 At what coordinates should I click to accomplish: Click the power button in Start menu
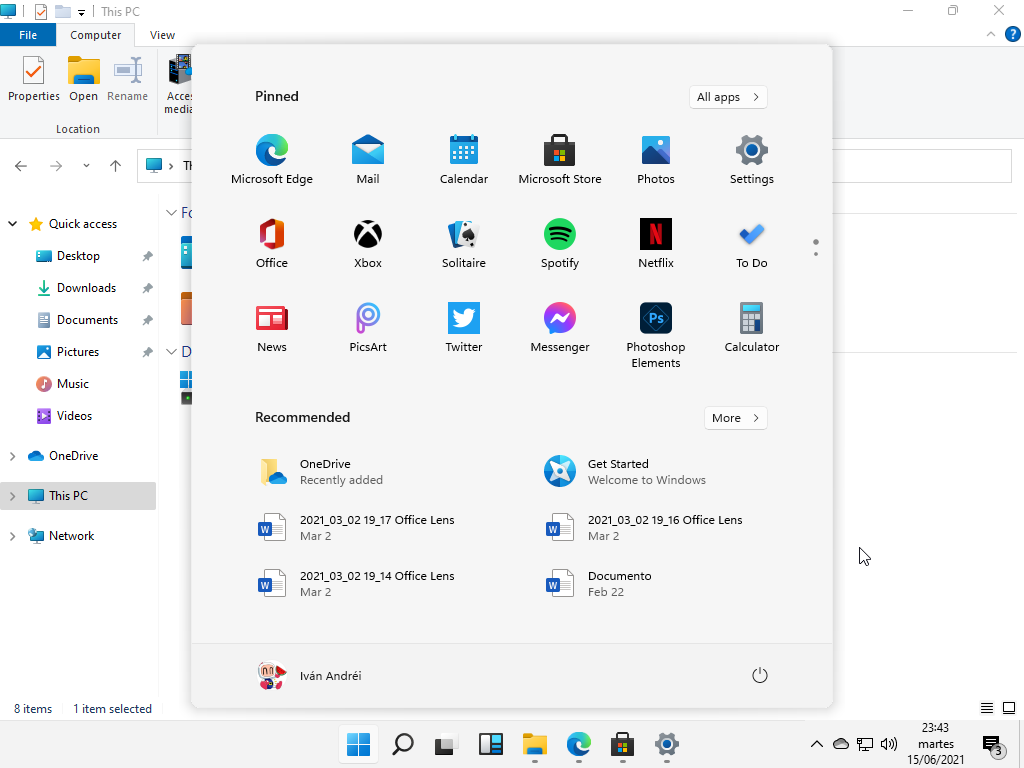pyautogui.click(x=760, y=675)
